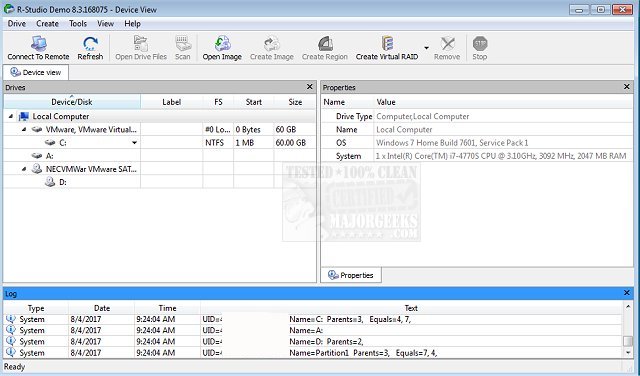Collapse the NECVMWar VMware SATA node
640x376 pixels.
[24, 169]
